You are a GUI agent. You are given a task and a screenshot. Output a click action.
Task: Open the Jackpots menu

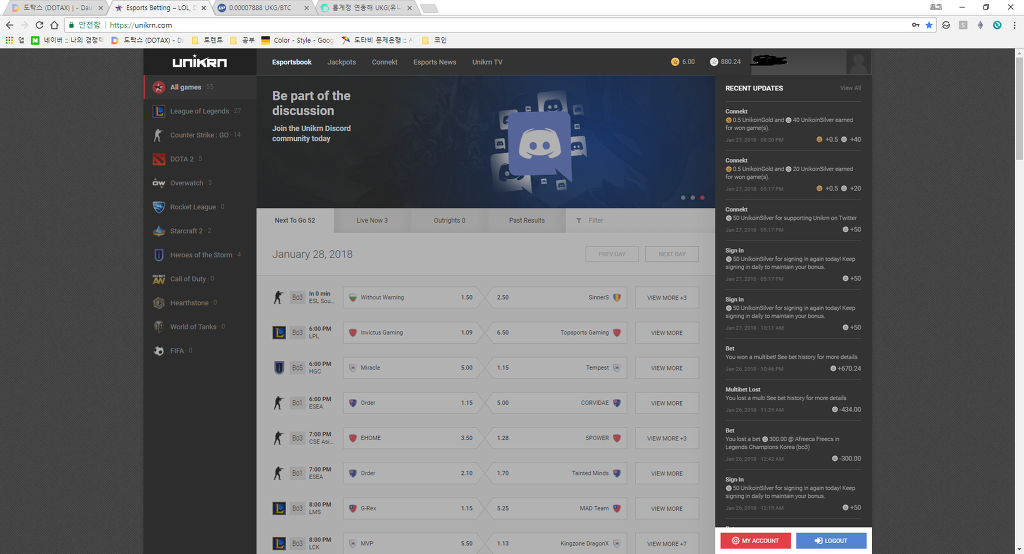pyautogui.click(x=342, y=62)
